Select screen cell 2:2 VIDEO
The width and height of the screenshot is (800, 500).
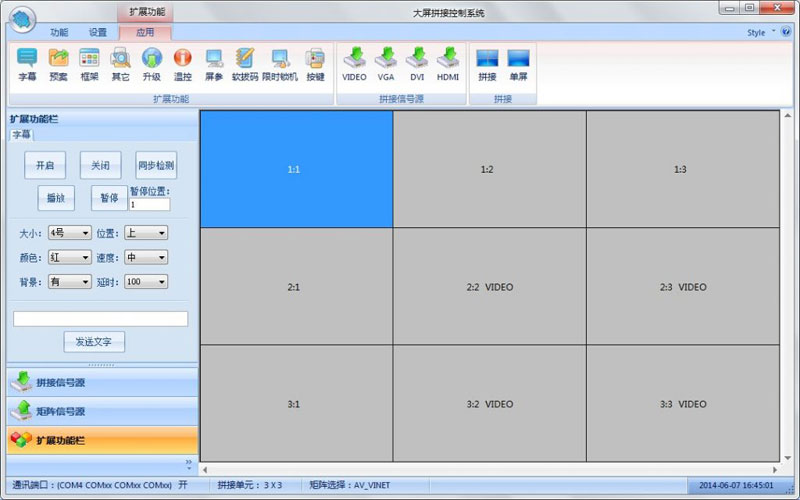coord(490,286)
